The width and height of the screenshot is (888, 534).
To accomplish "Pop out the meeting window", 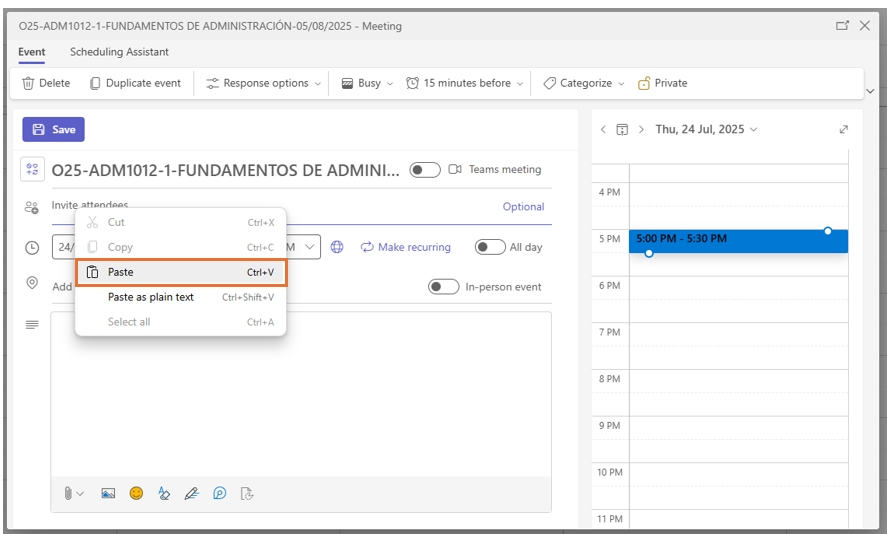I will [843, 25].
